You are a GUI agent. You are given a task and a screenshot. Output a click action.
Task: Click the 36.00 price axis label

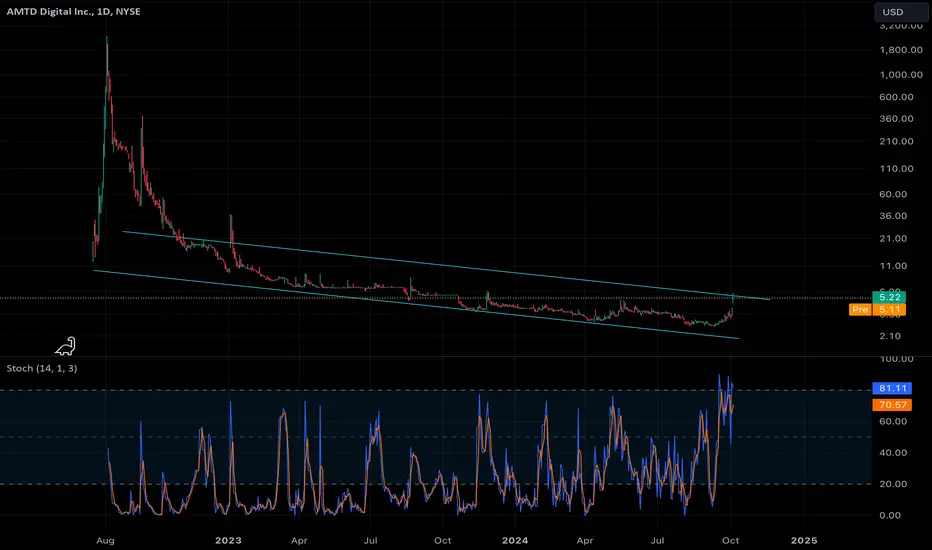(893, 216)
